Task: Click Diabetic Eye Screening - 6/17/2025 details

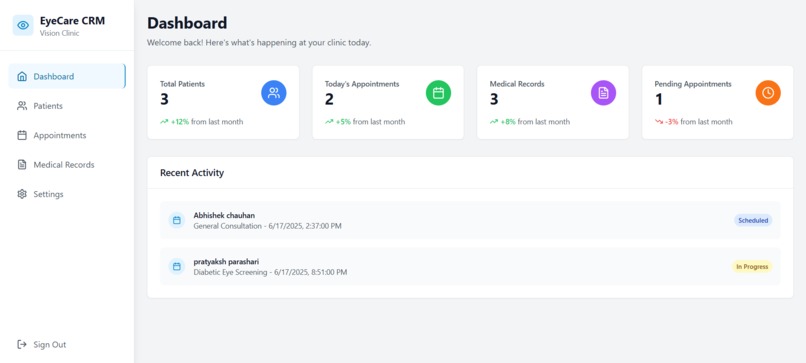Action: pos(270,272)
